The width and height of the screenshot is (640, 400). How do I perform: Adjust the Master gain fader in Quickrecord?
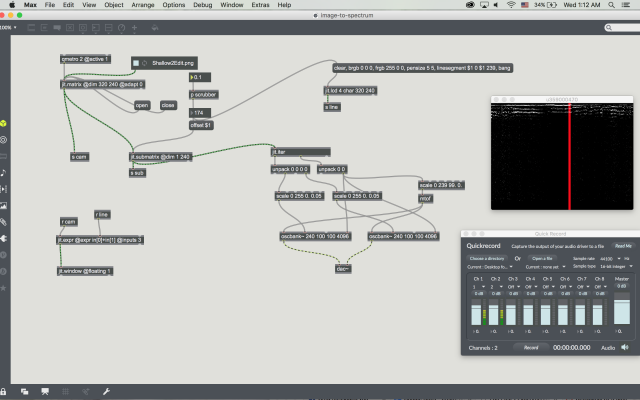622,309
